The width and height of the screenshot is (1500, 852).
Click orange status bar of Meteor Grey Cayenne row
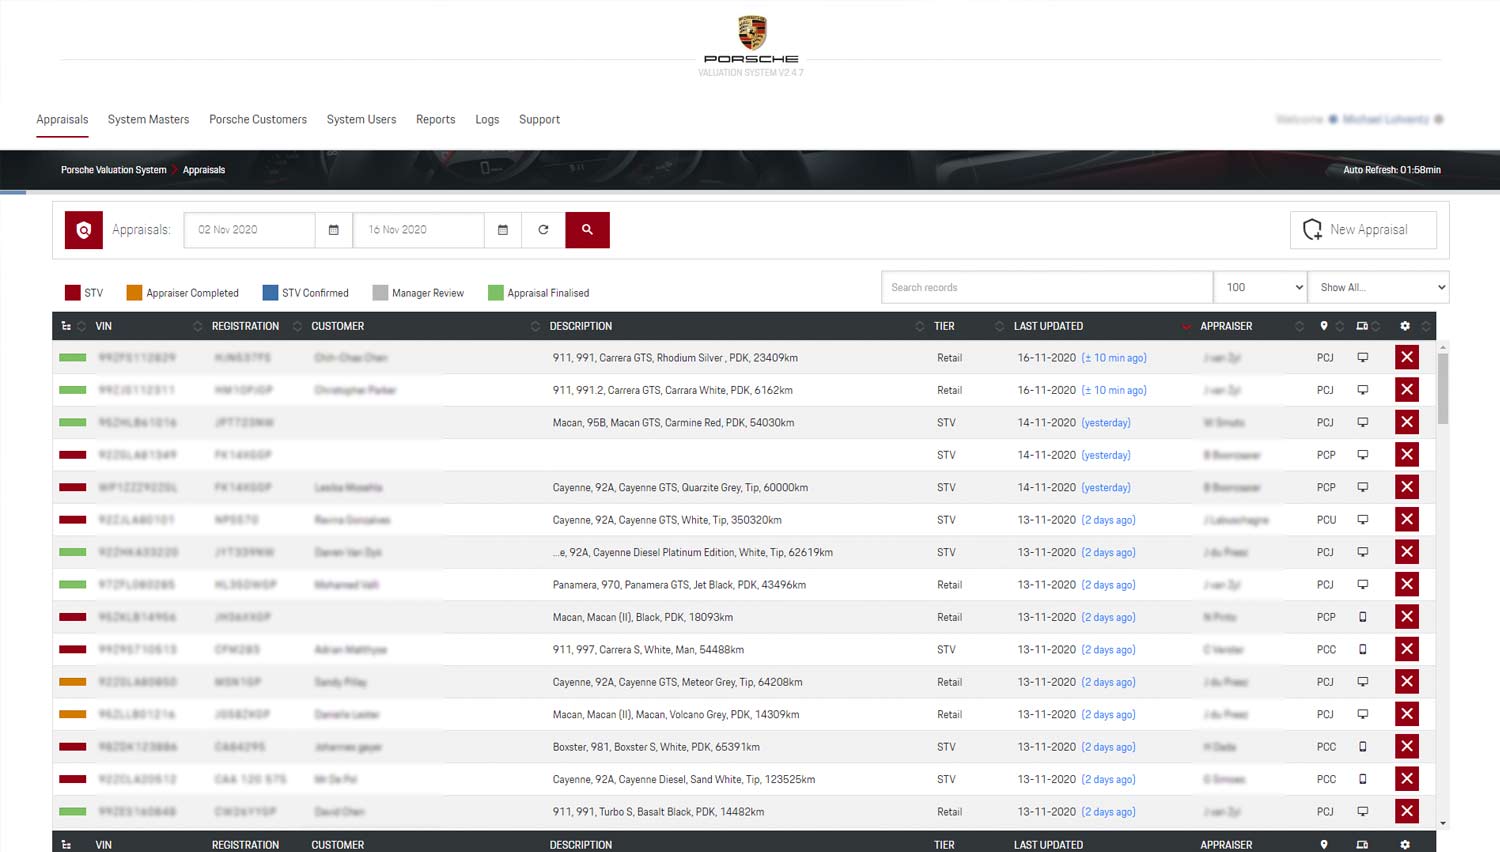pyautogui.click(x=73, y=682)
